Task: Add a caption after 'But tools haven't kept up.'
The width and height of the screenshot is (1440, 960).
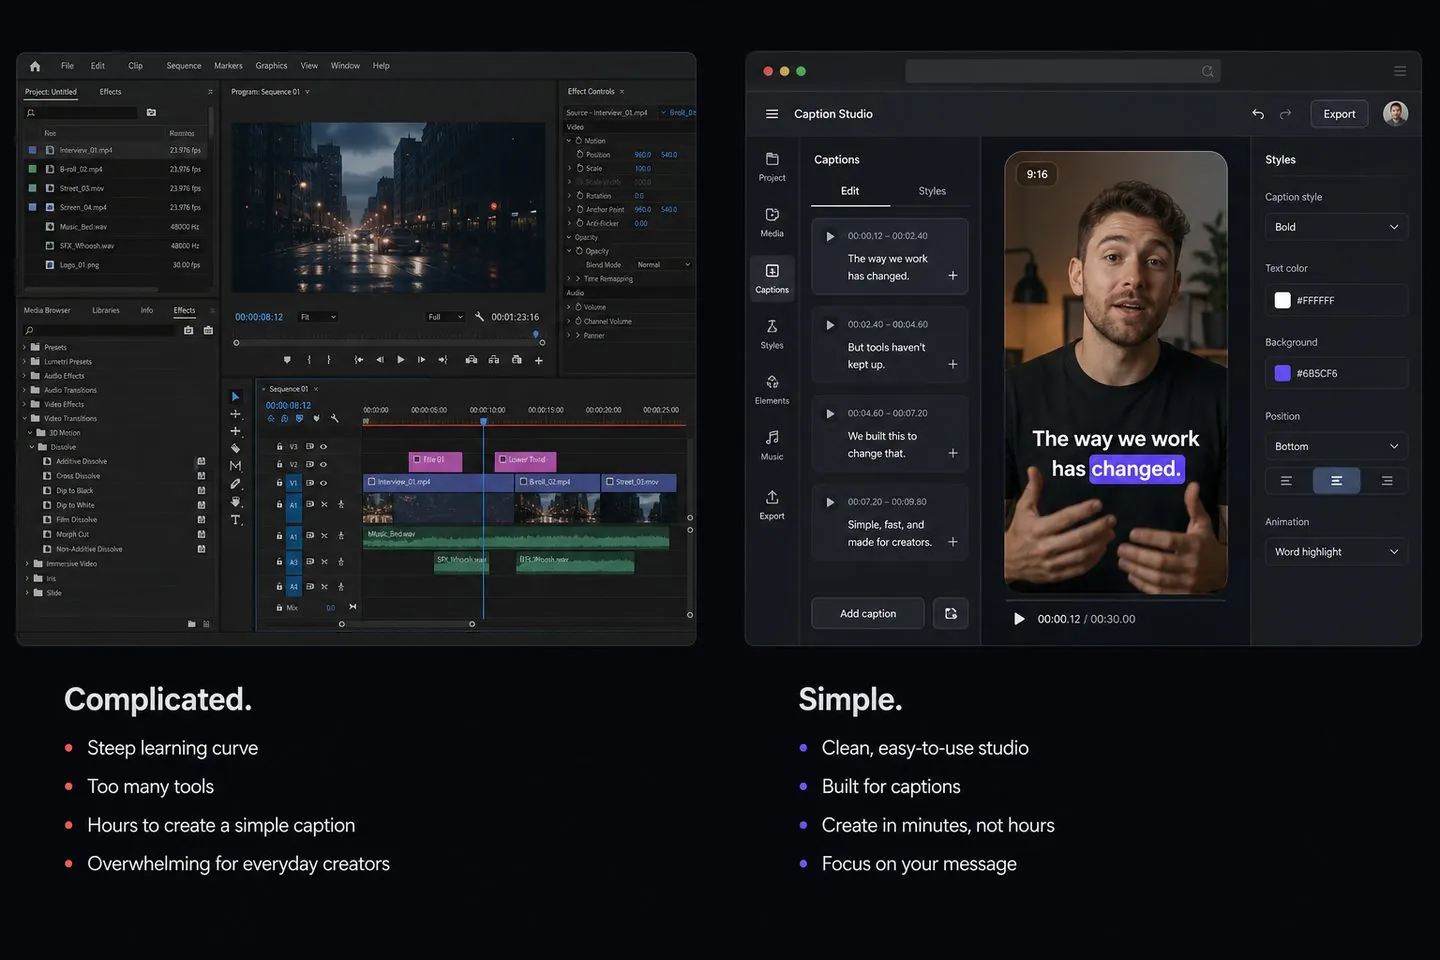Action: click(953, 364)
